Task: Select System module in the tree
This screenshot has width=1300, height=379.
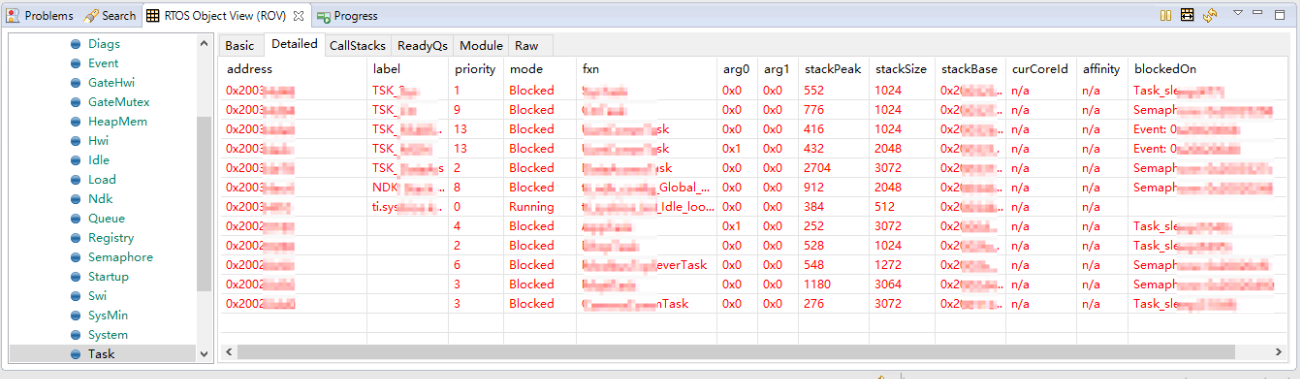Action: pos(108,335)
